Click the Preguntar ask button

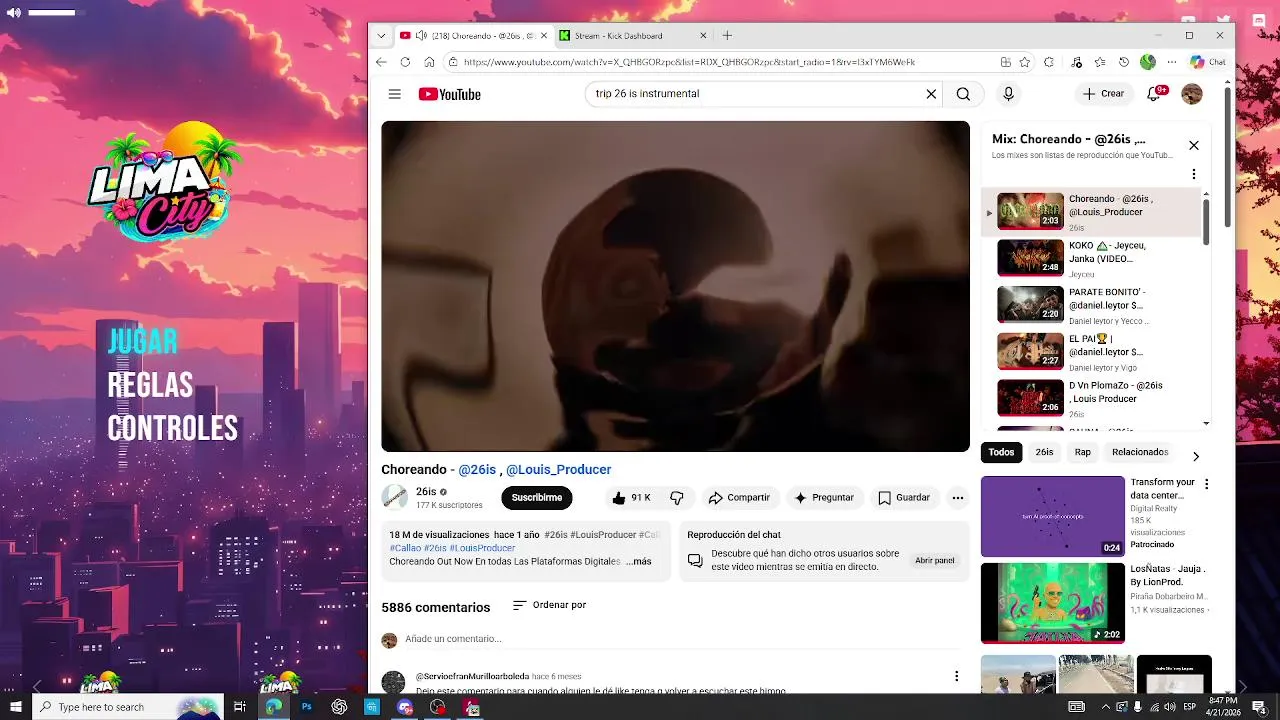click(824, 497)
